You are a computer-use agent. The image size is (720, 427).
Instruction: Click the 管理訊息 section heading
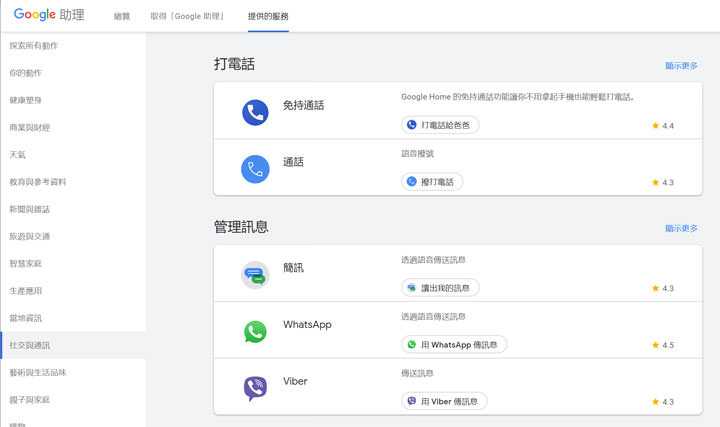click(241, 227)
